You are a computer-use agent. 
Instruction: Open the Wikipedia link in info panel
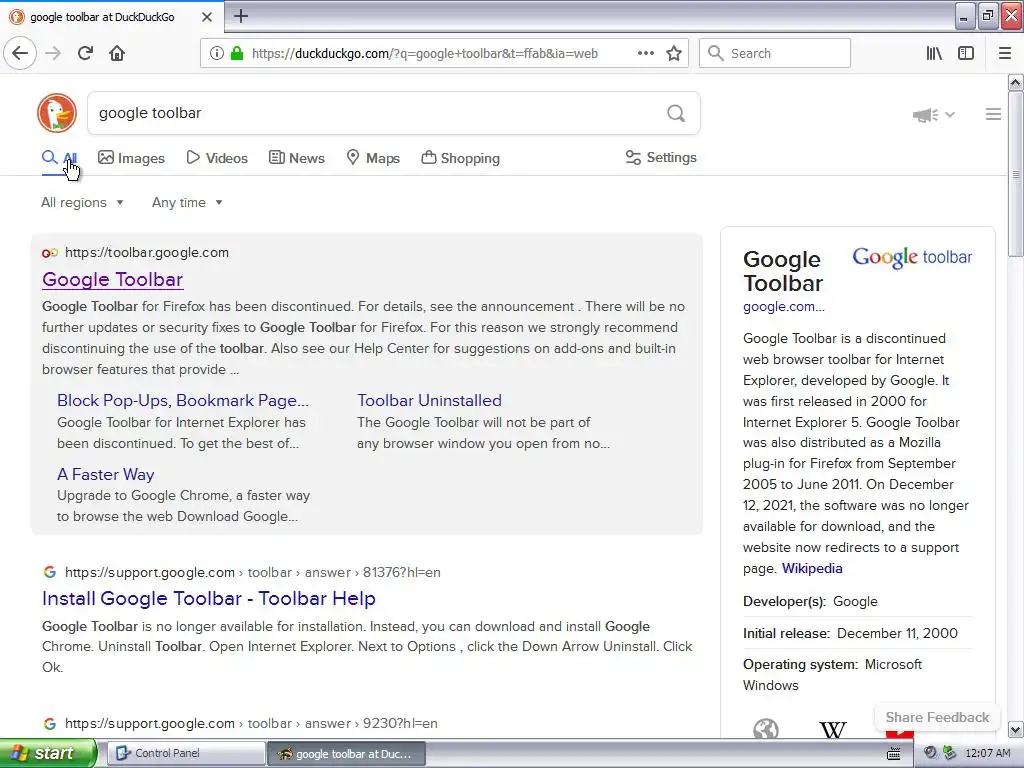point(812,568)
